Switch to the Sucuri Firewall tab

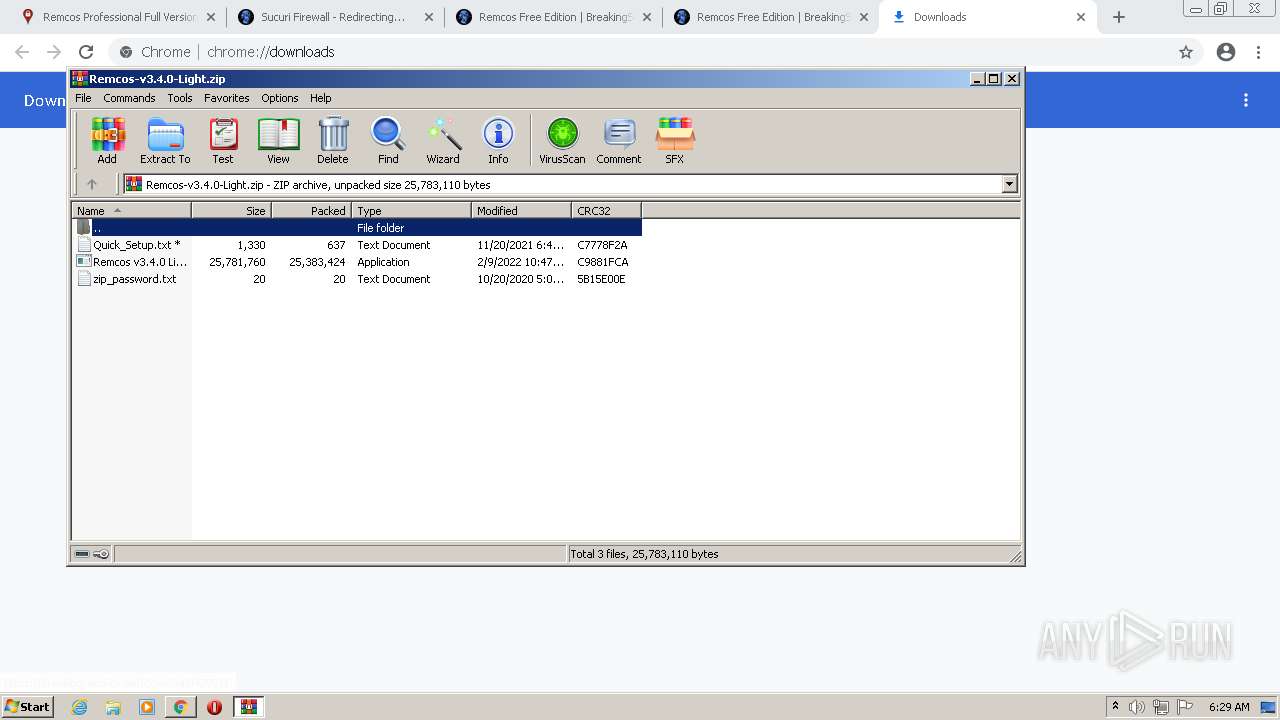click(x=333, y=17)
